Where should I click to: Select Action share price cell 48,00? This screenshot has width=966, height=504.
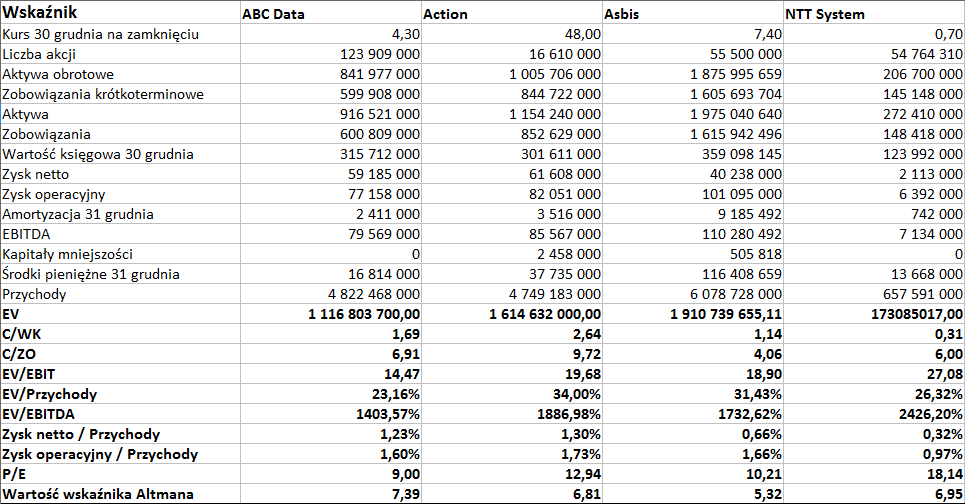tap(512, 34)
